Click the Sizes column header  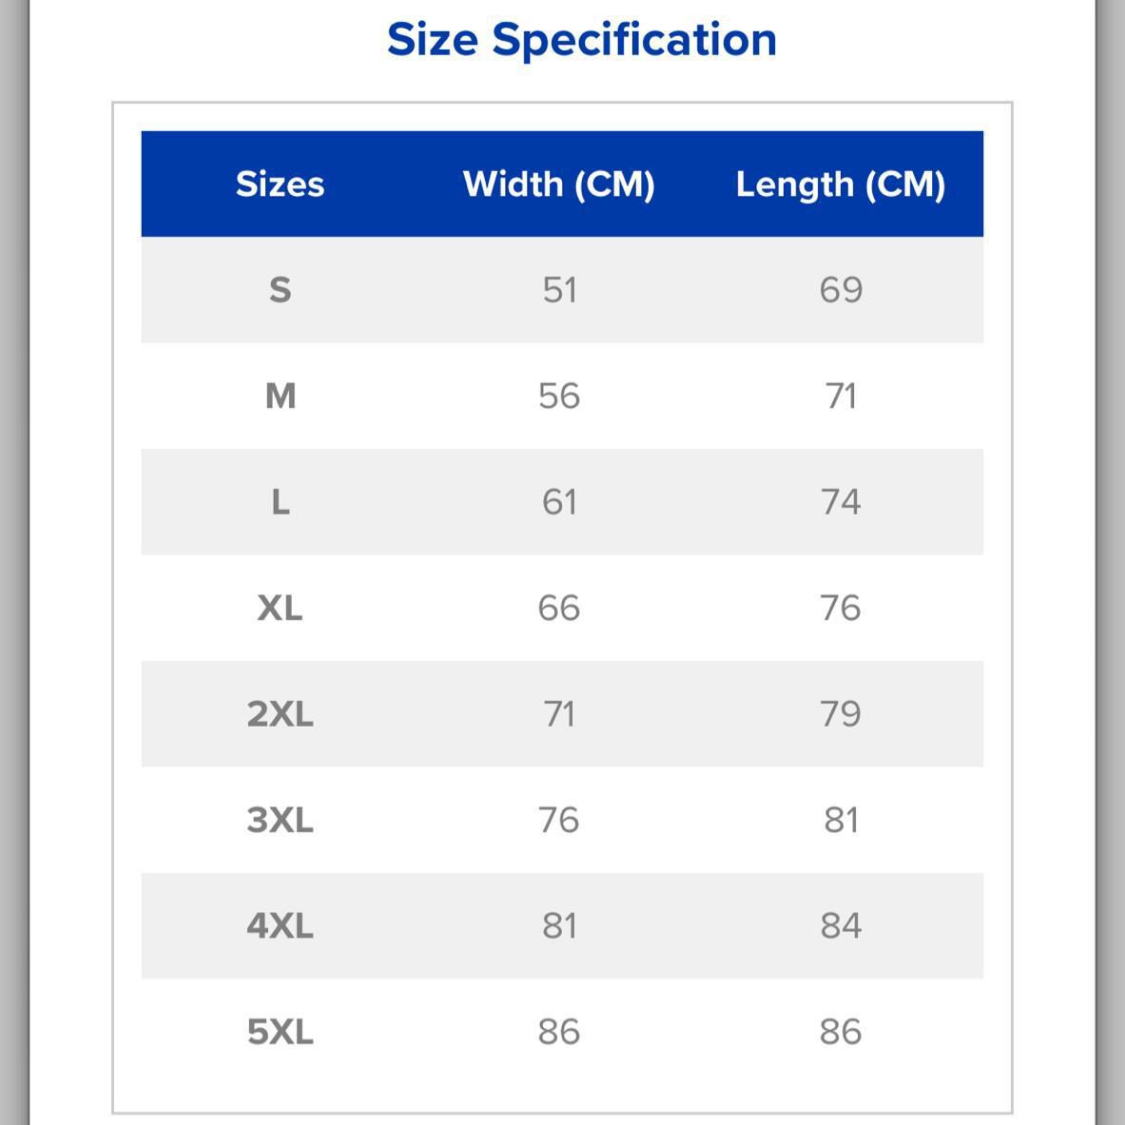click(x=280, y=184)
